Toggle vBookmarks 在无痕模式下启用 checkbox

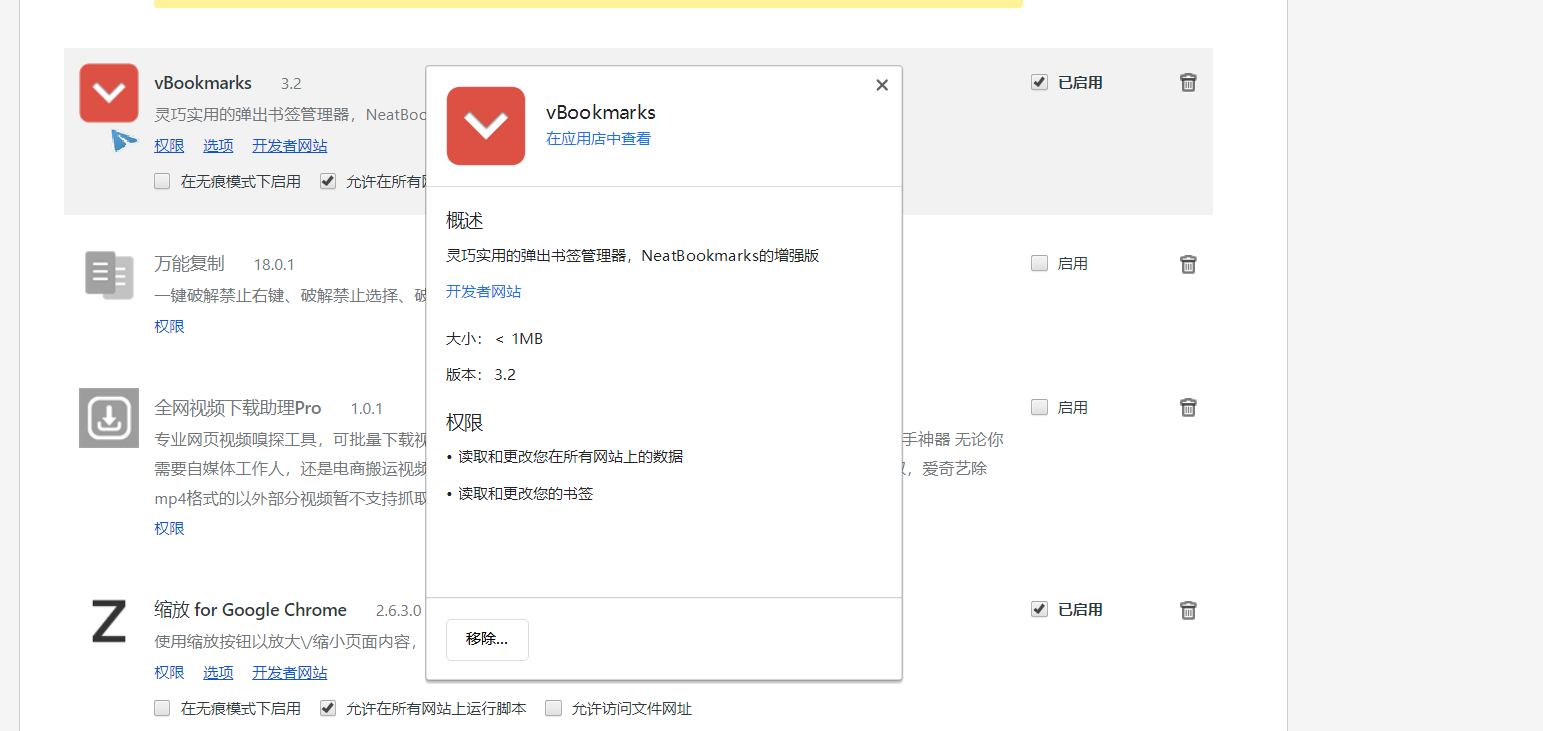pos(162,181)
